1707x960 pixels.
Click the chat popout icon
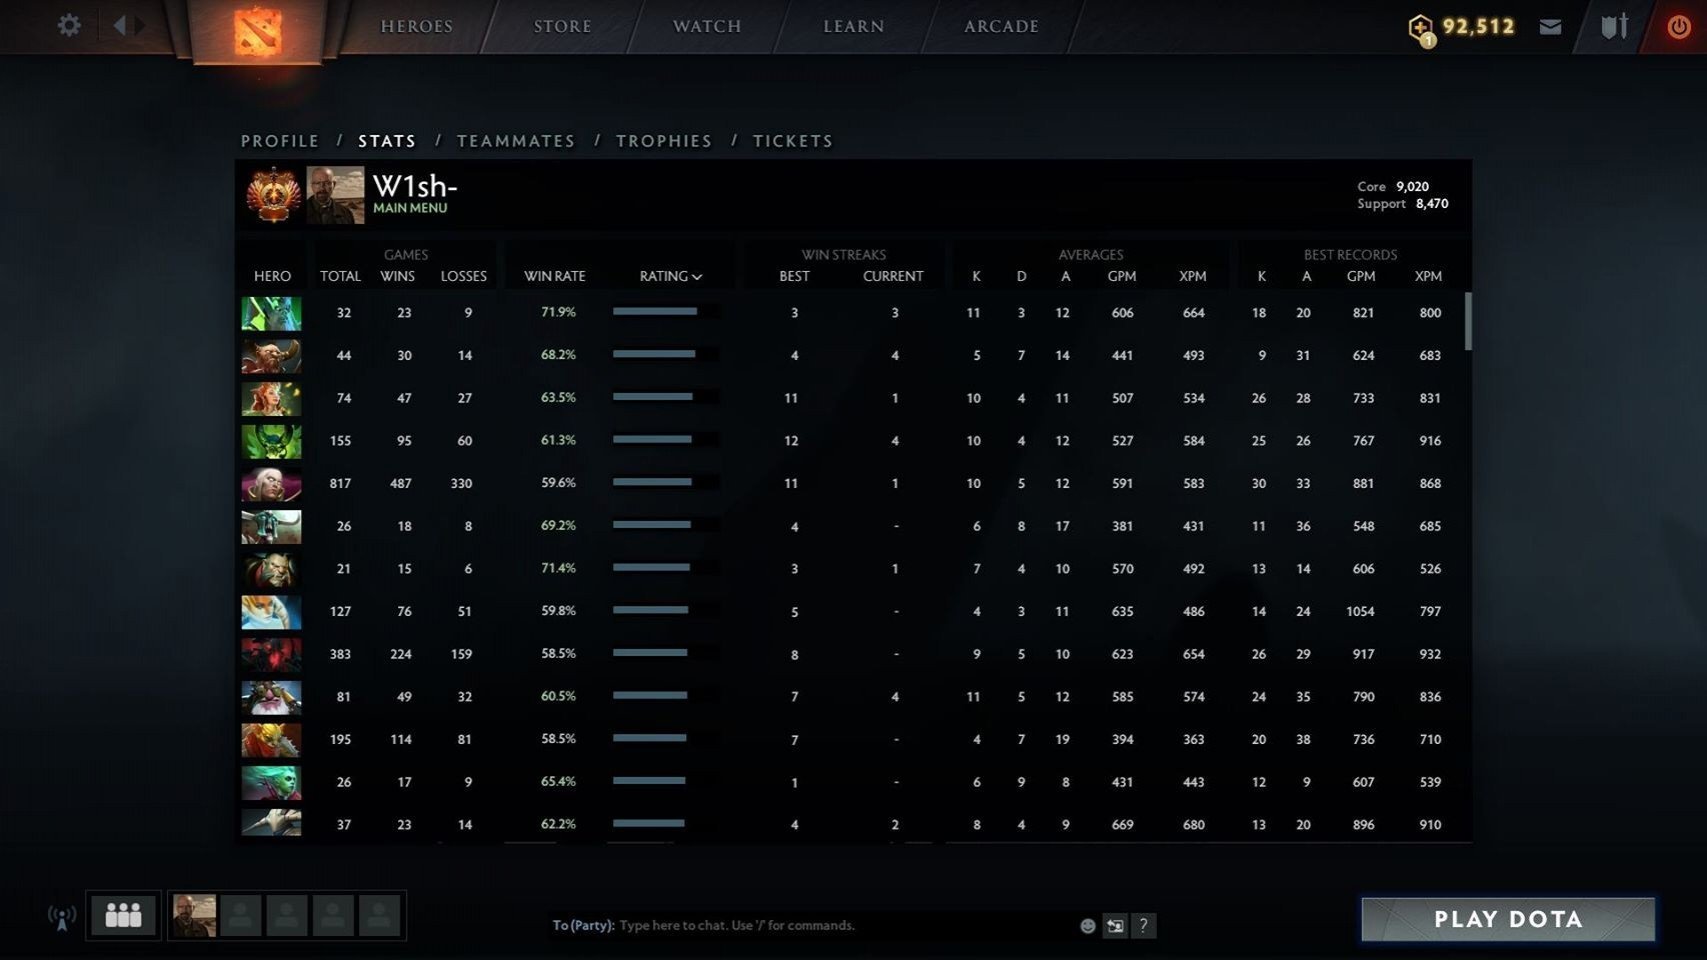(x=1115, y=926)
